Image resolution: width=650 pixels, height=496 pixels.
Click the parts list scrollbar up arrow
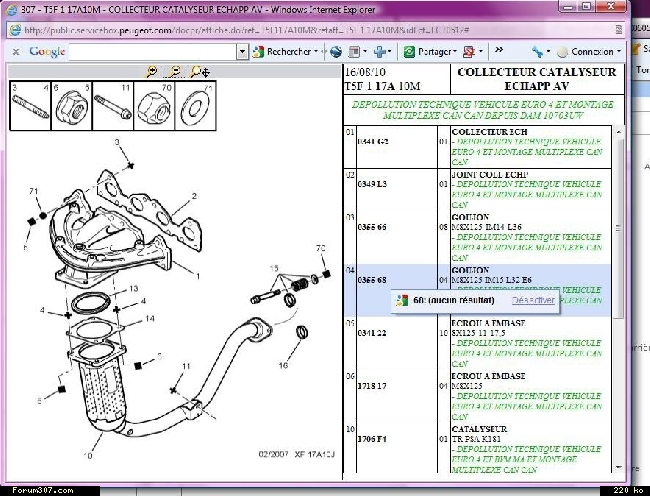(x=618, y=132)
